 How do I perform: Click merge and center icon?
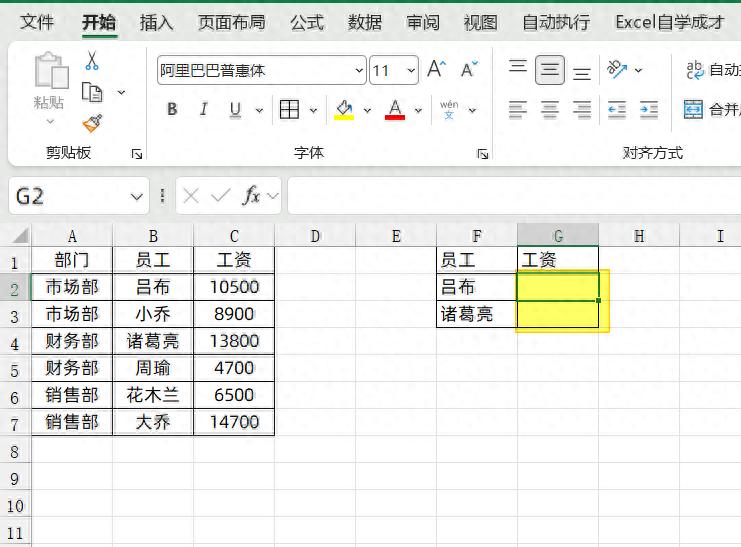[x=693, y=110]
